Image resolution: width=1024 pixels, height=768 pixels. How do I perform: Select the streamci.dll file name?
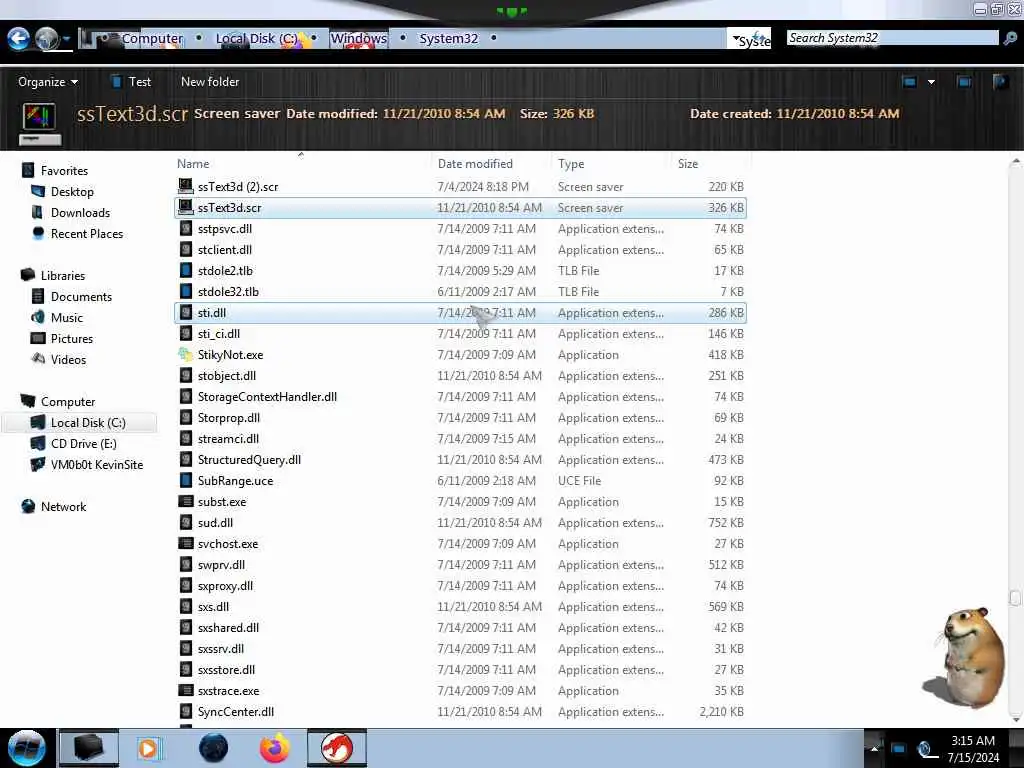tap(228, 438)
